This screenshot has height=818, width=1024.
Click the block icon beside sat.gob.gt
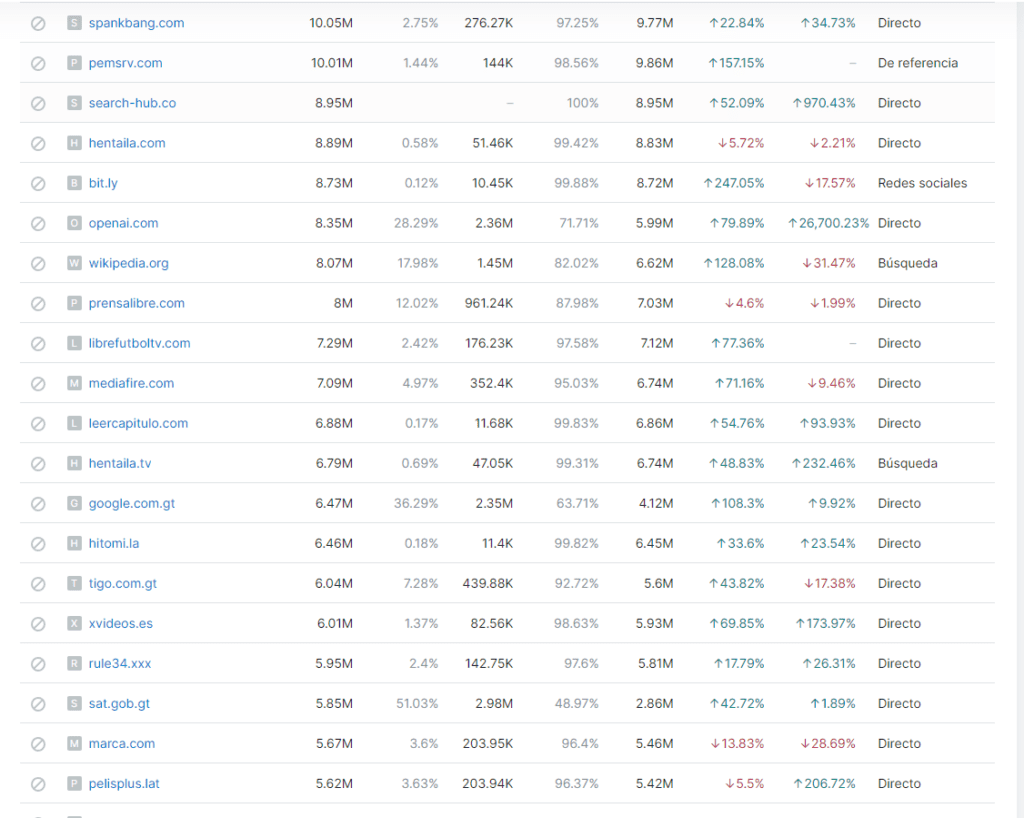click(38, 704)
